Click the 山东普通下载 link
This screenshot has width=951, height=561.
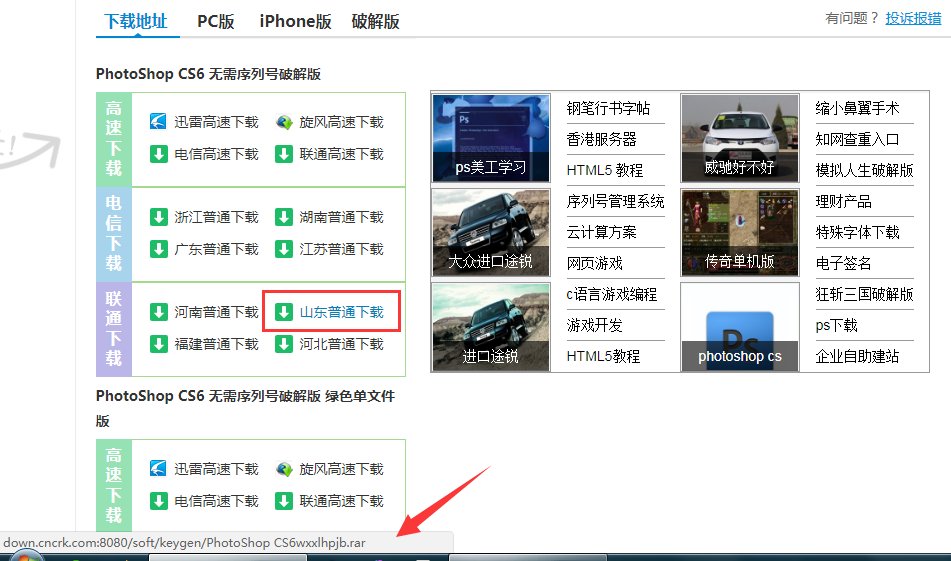(x=341, y=312)
